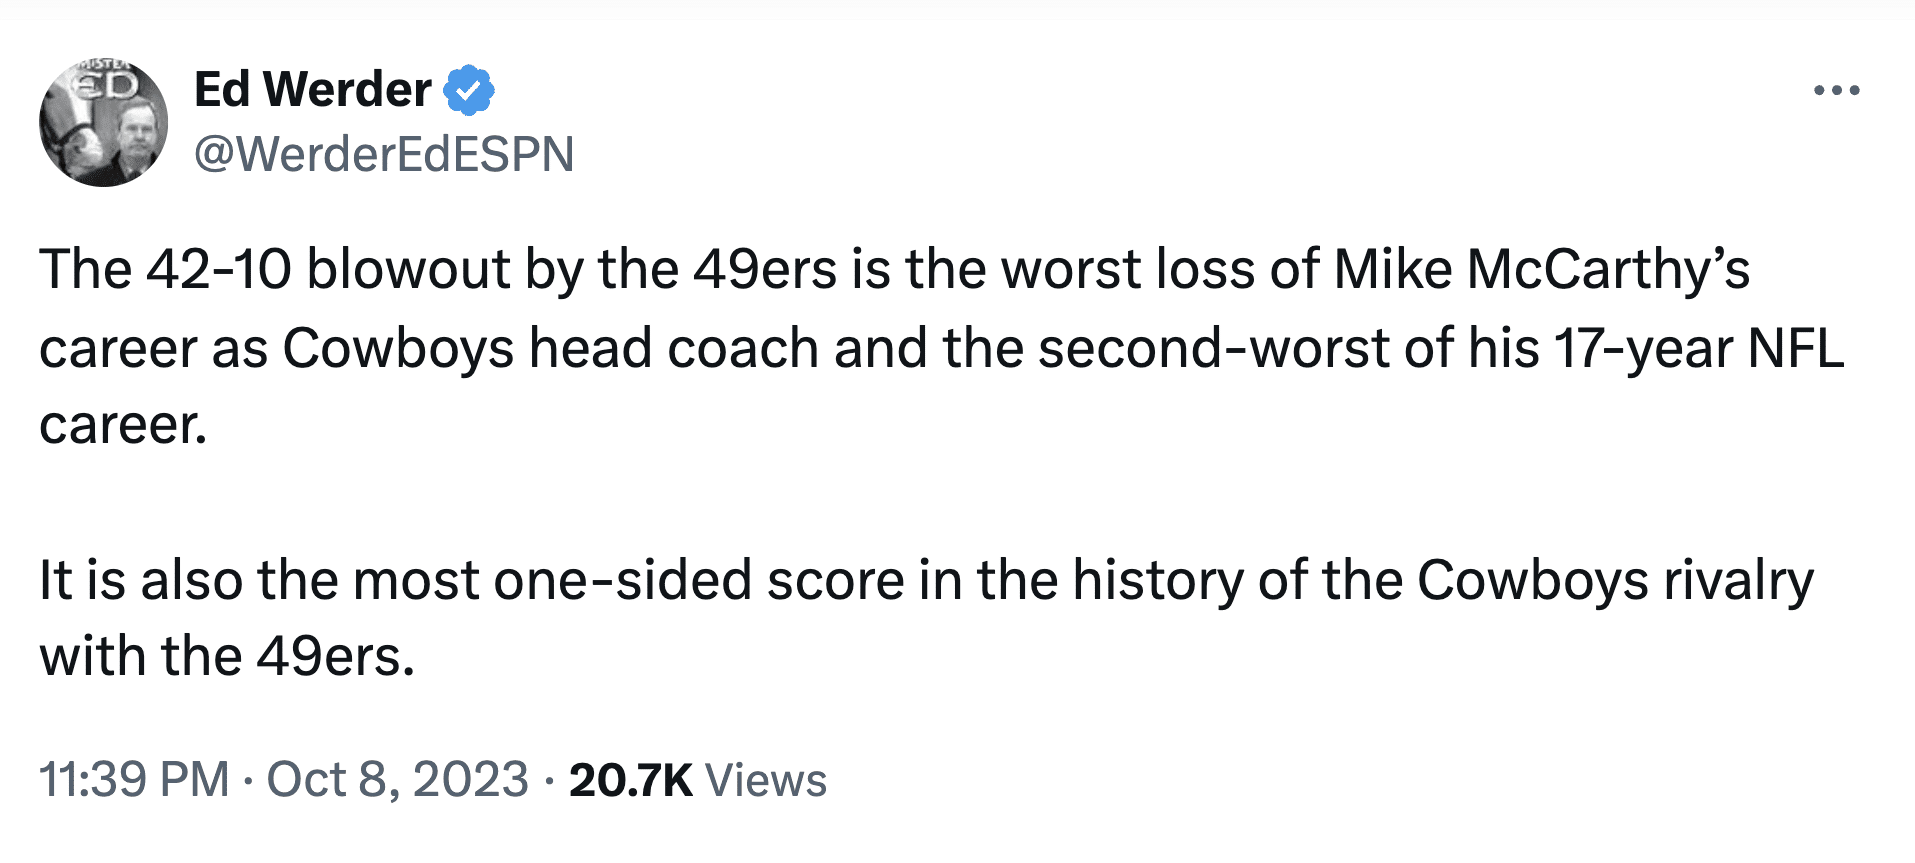This screenshot has width=1915, height=863.
Task: Click the blue verified checkmark badge
Action: pos(468,91)
